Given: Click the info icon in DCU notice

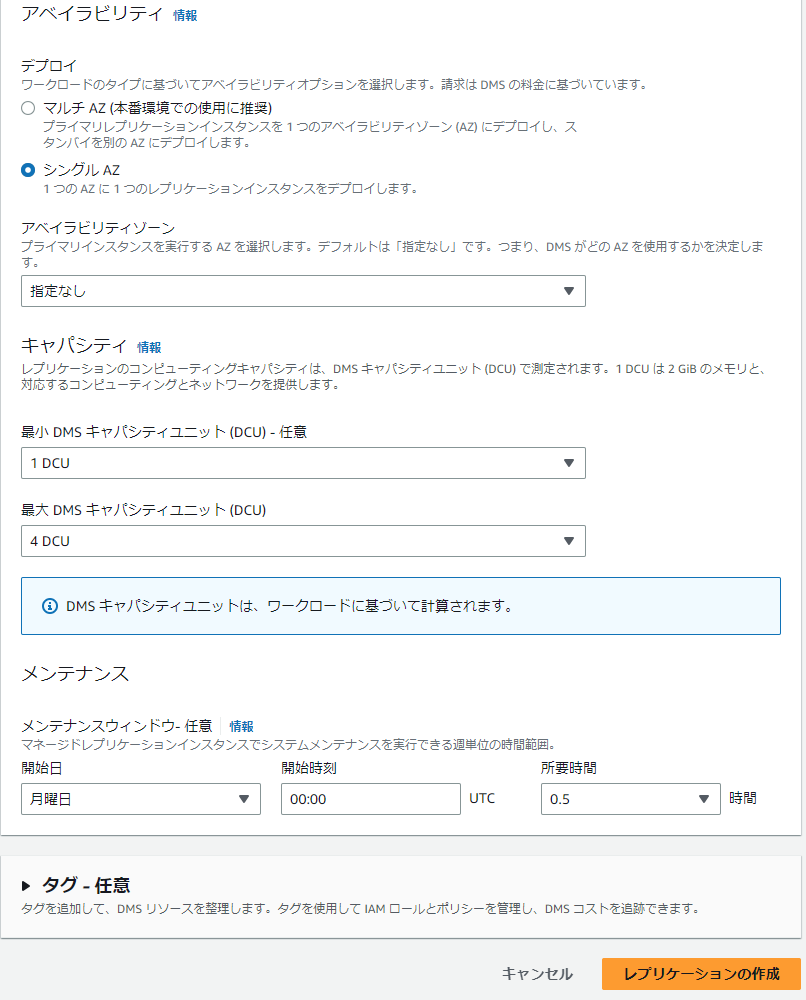Looking at the screenshot, I should point(50,606).
